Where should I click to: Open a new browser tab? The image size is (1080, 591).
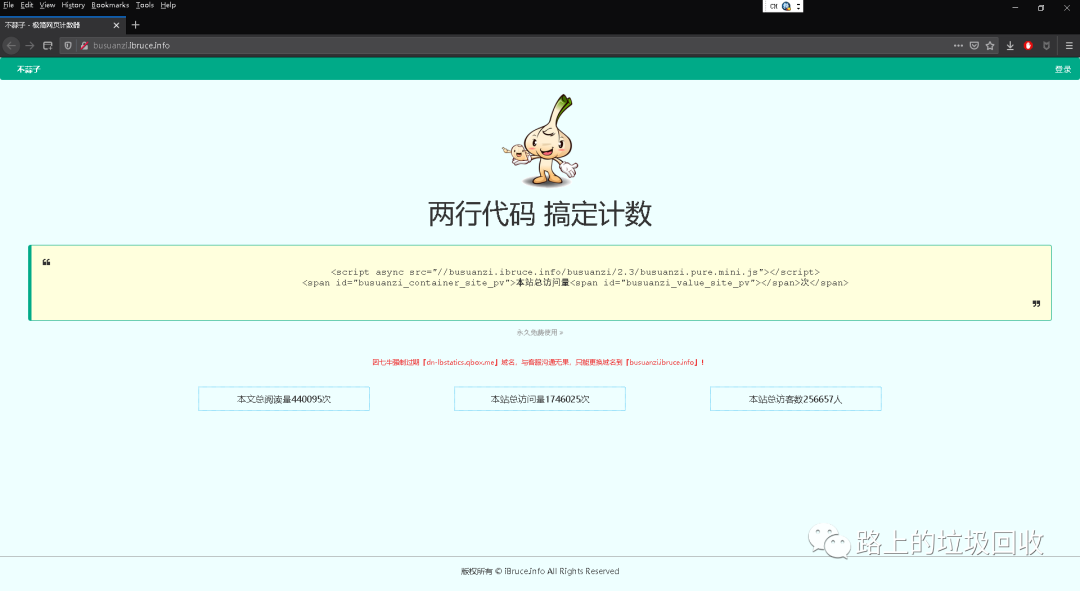tap(136, 25)
